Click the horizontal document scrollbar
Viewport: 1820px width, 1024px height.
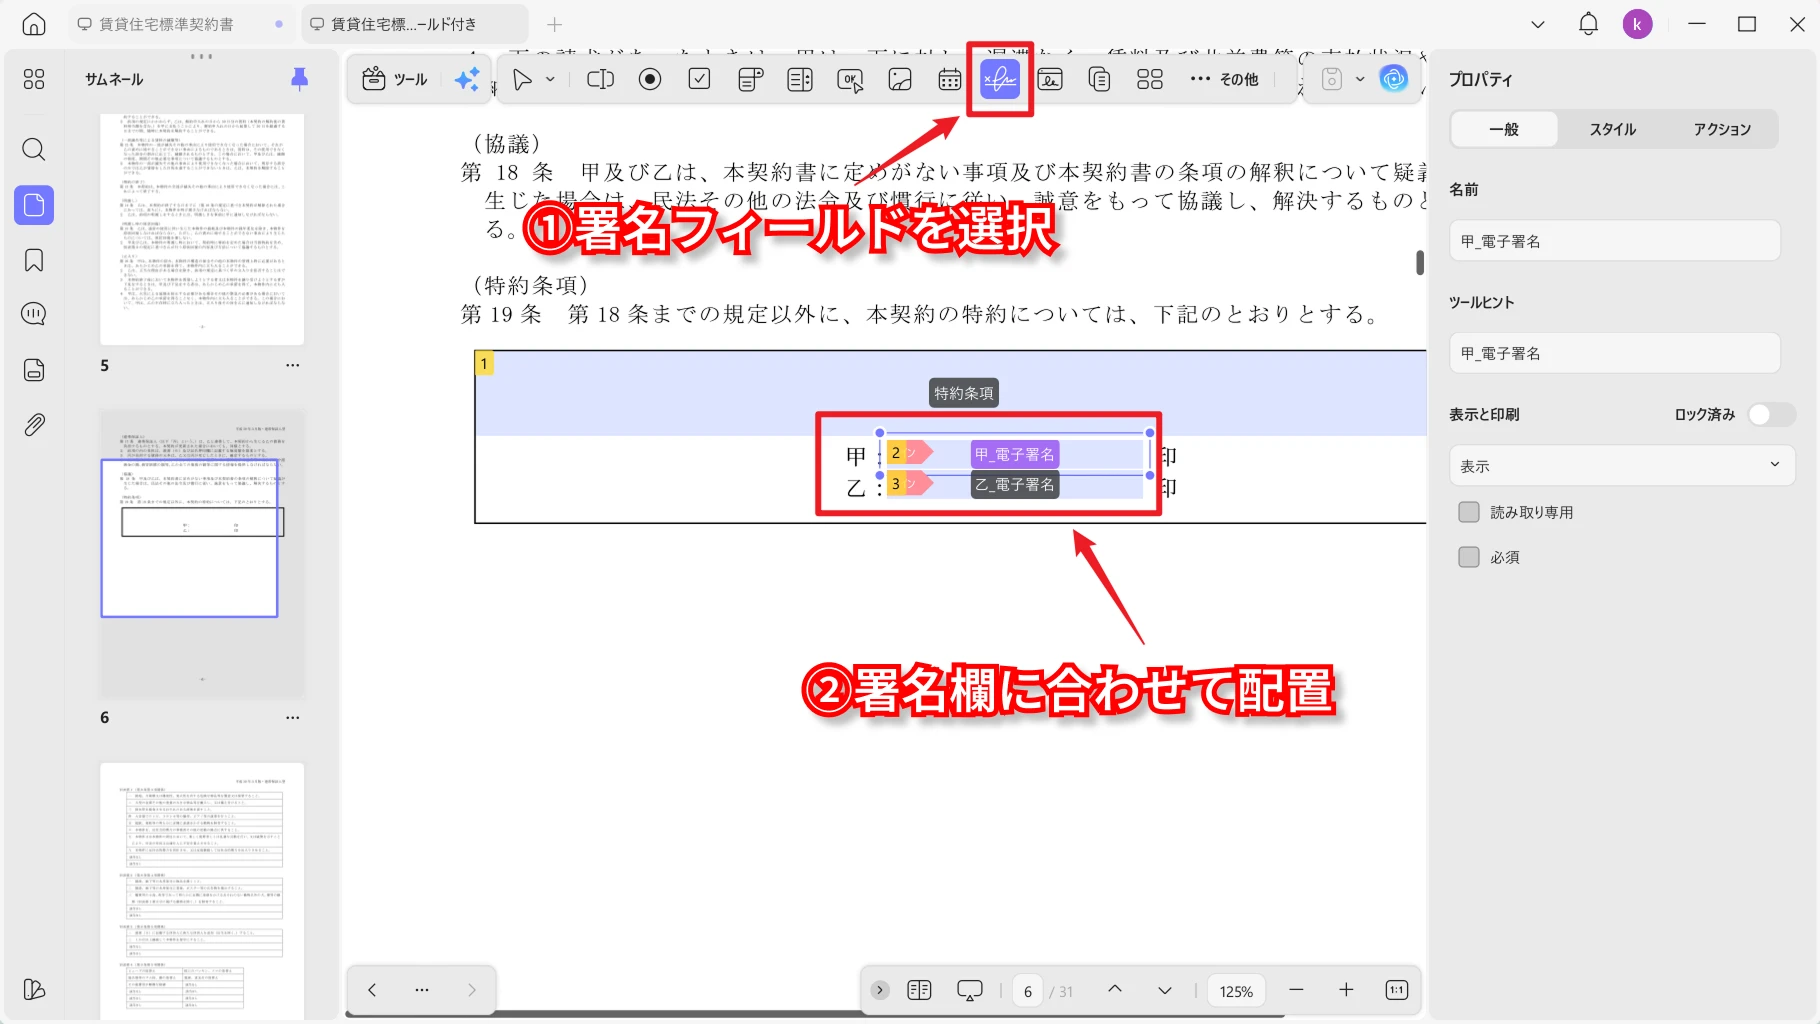815,1015
